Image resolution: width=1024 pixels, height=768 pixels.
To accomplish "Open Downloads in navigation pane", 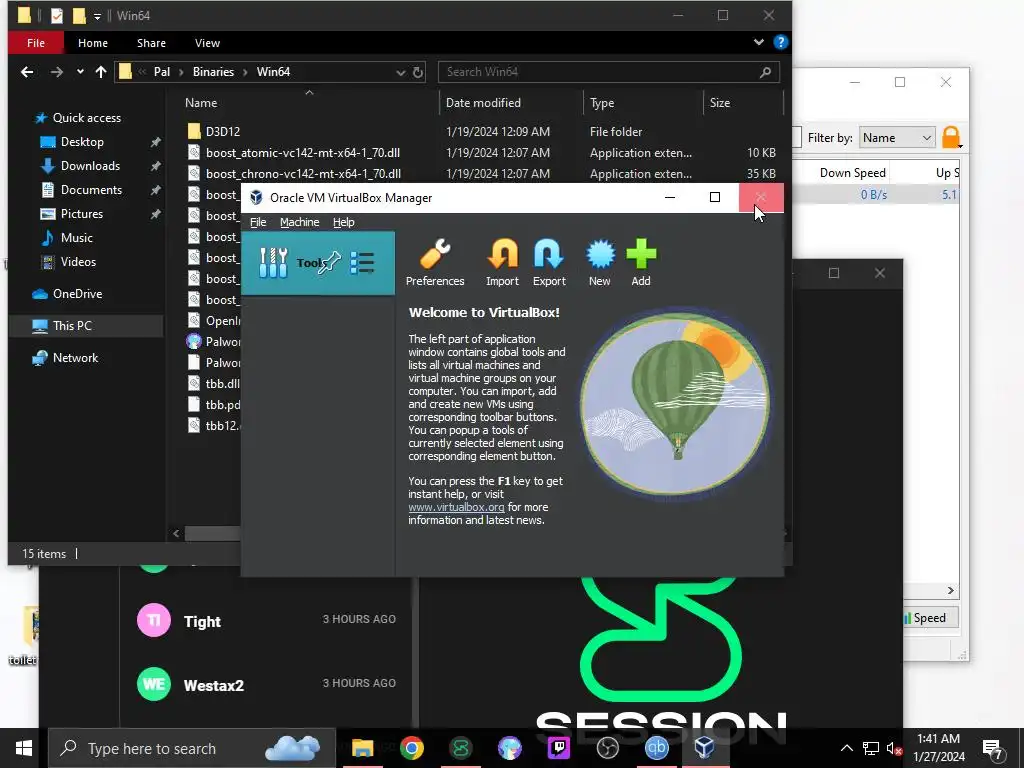I will [90, 166].
